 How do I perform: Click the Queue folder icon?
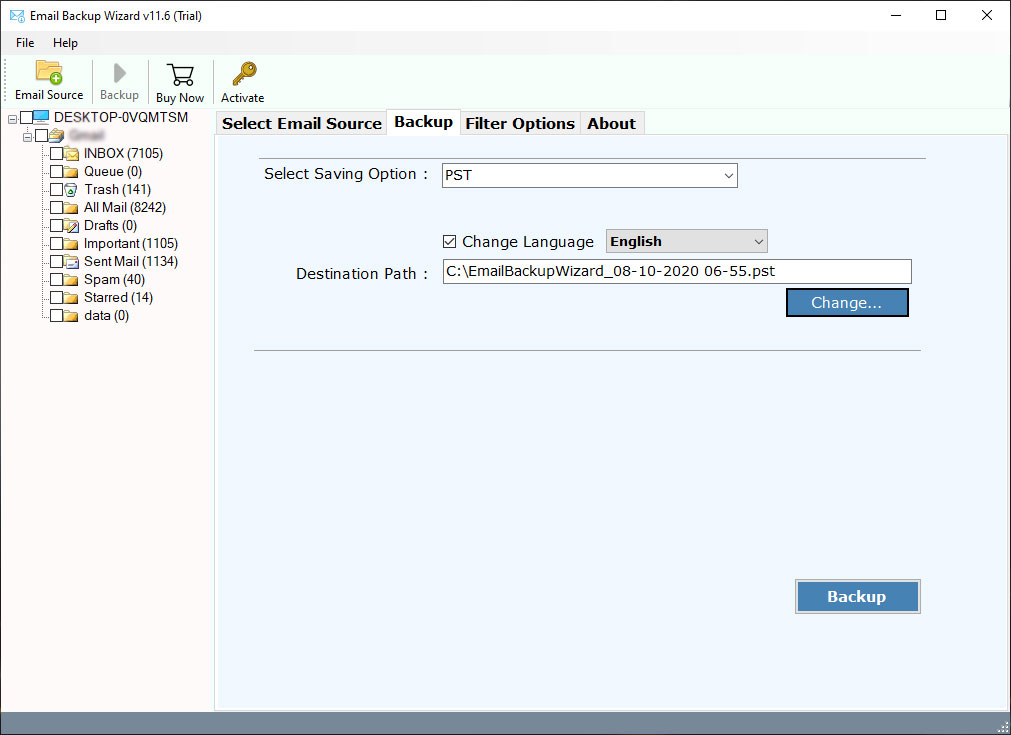coord(72,172)
